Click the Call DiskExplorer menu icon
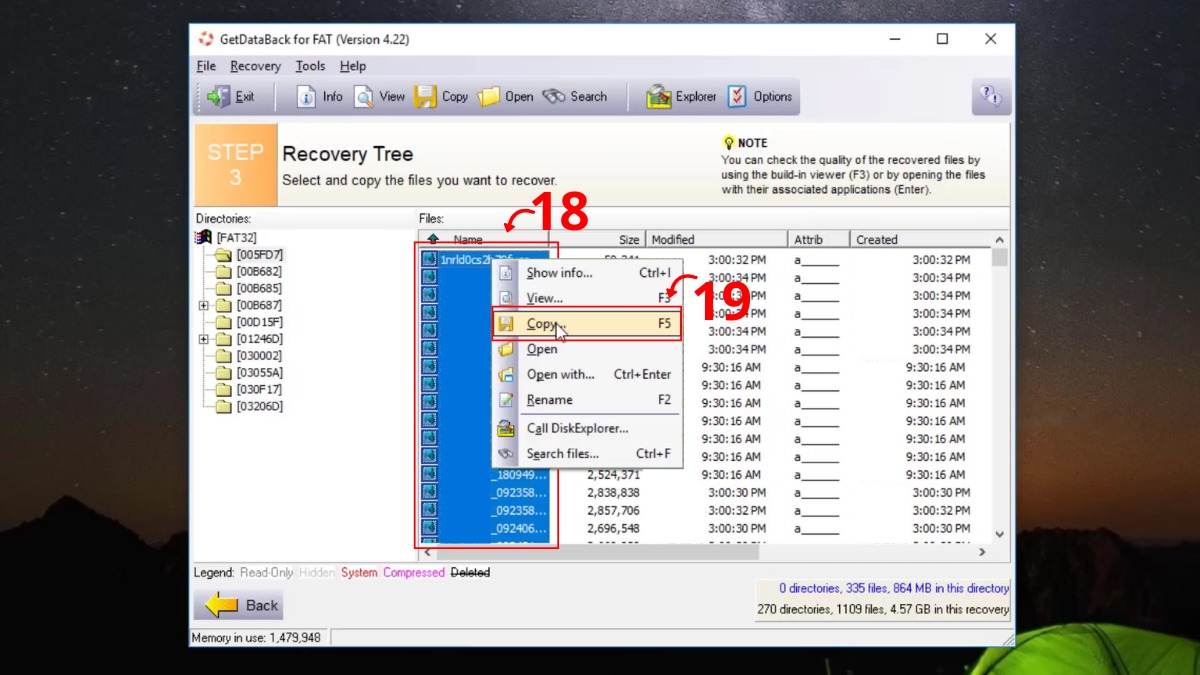Screen dimensions: 1200x675 point(506,429)
